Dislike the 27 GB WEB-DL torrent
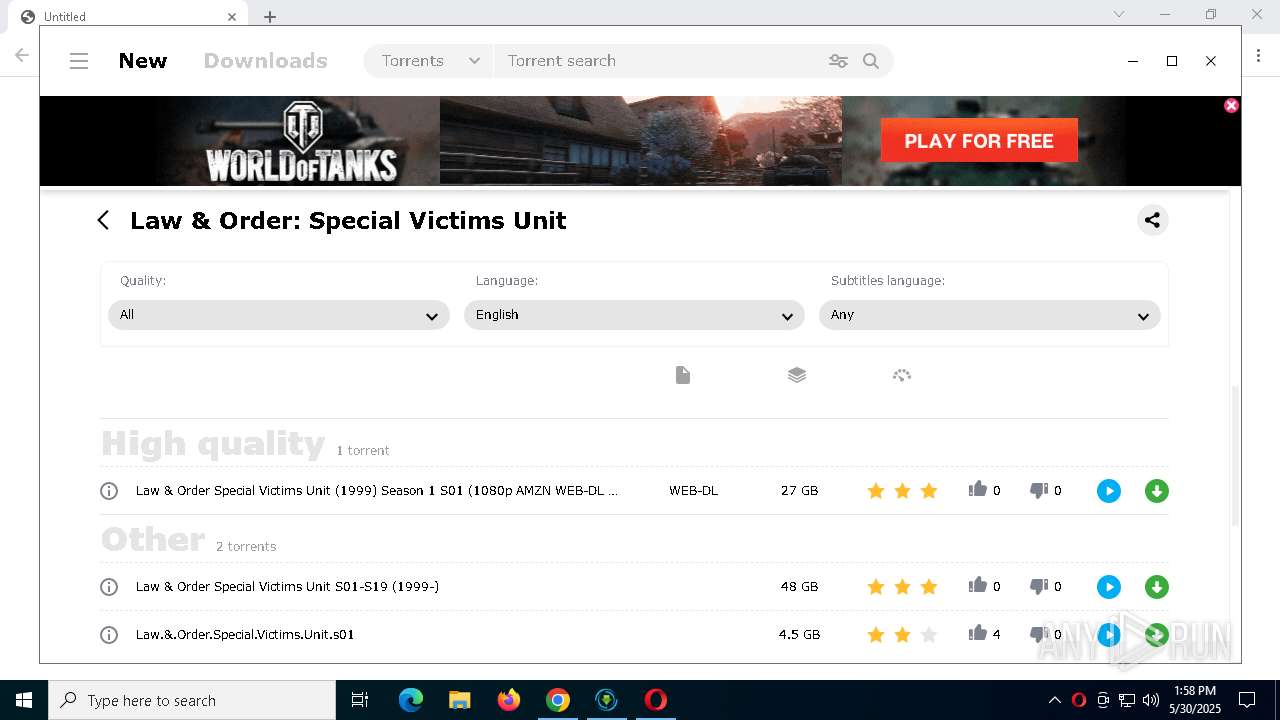Image resolution: width=1280 pixels, height=720 pixels. [1039, 490]
